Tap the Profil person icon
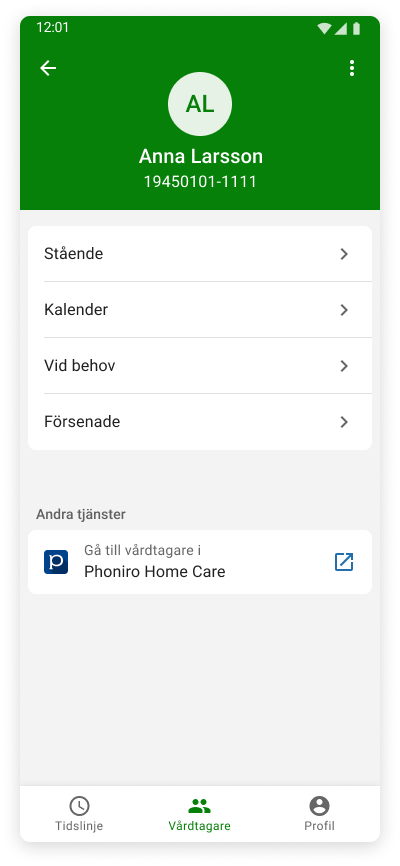 tap(319, 805)
